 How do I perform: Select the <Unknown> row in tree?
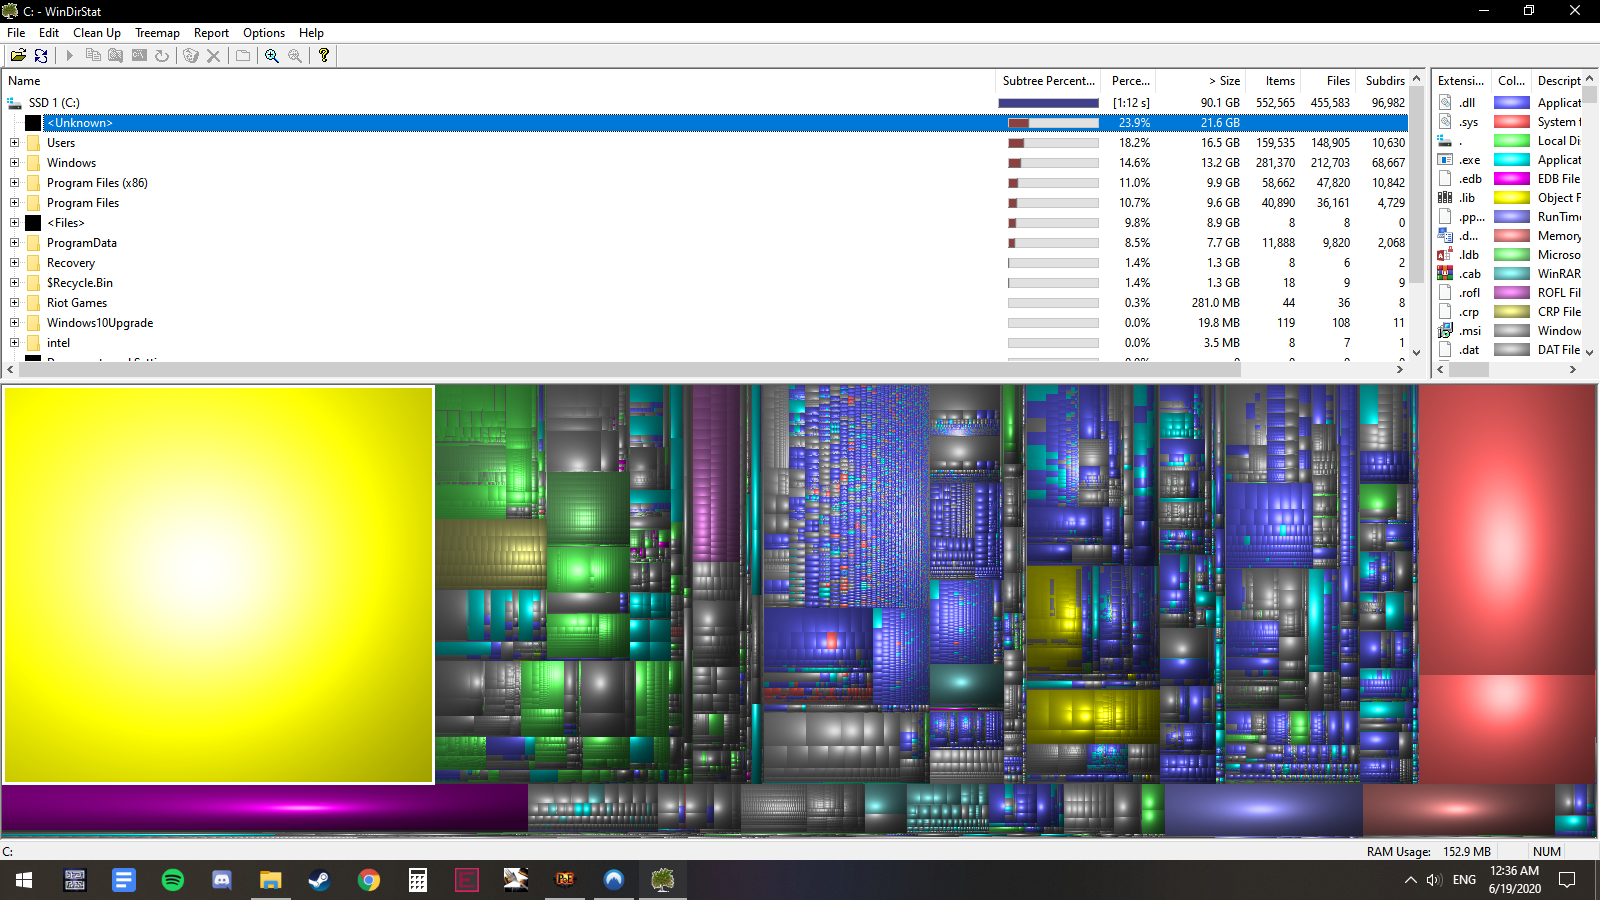coord(725,123)
